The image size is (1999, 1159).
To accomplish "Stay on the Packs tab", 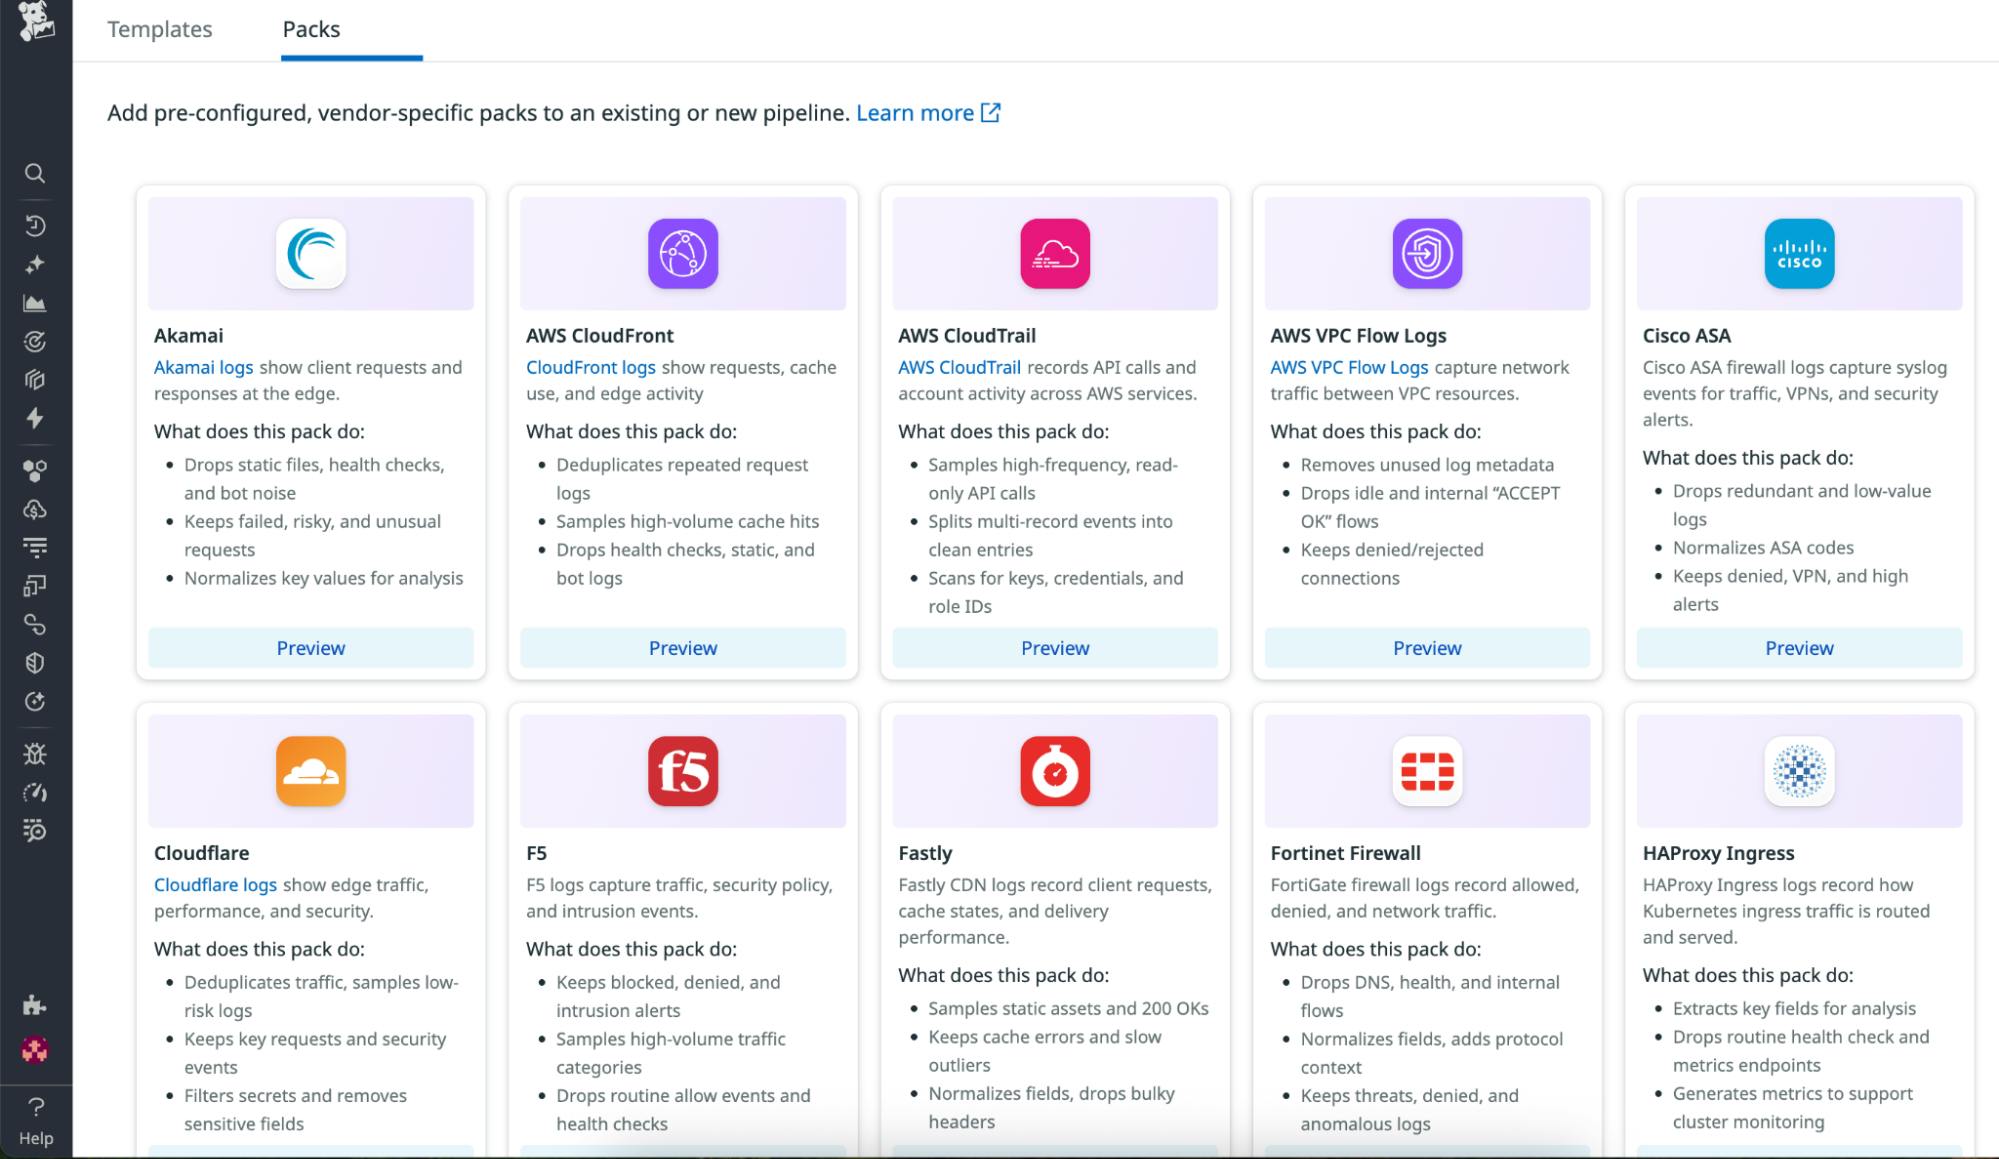I will (311, 30).
